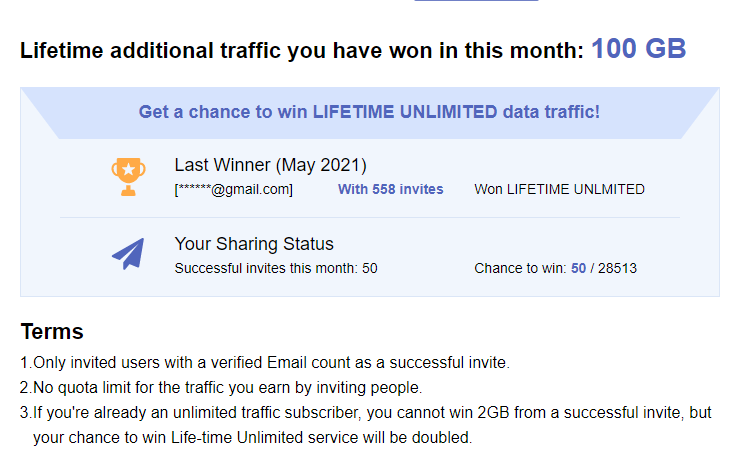Viewport: 740px width, 467px height.
Task: Click the lifetime additional traffic headline
Action: tap(301, 51)
